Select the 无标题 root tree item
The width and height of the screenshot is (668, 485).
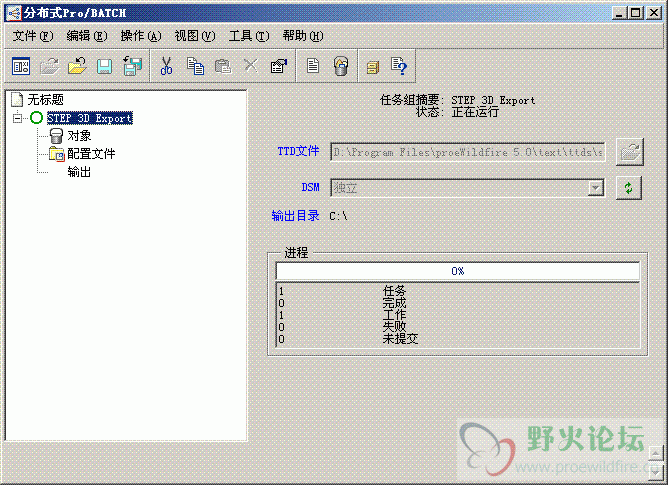(x=45, y=100)
